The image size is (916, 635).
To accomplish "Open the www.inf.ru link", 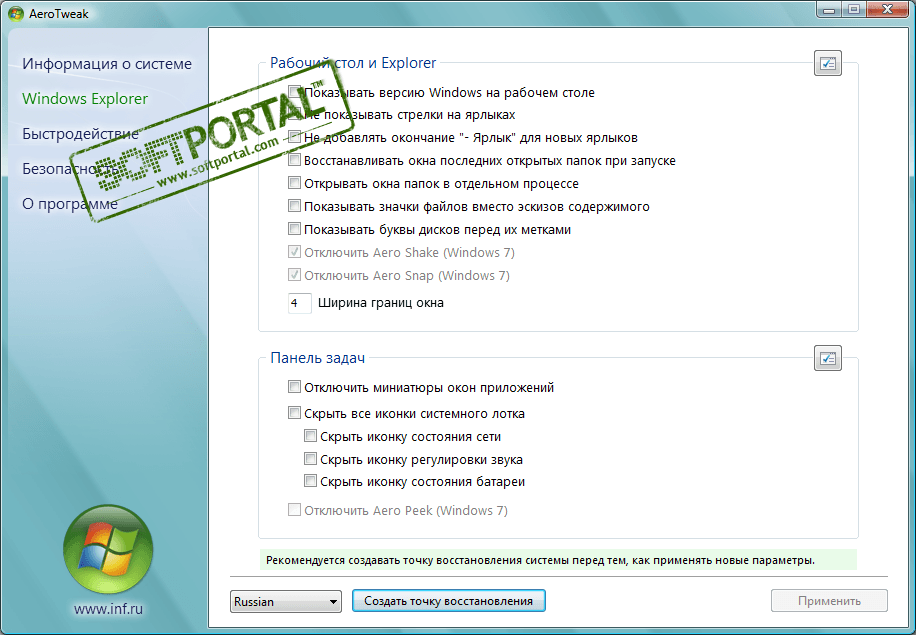I will click(109, 609).
